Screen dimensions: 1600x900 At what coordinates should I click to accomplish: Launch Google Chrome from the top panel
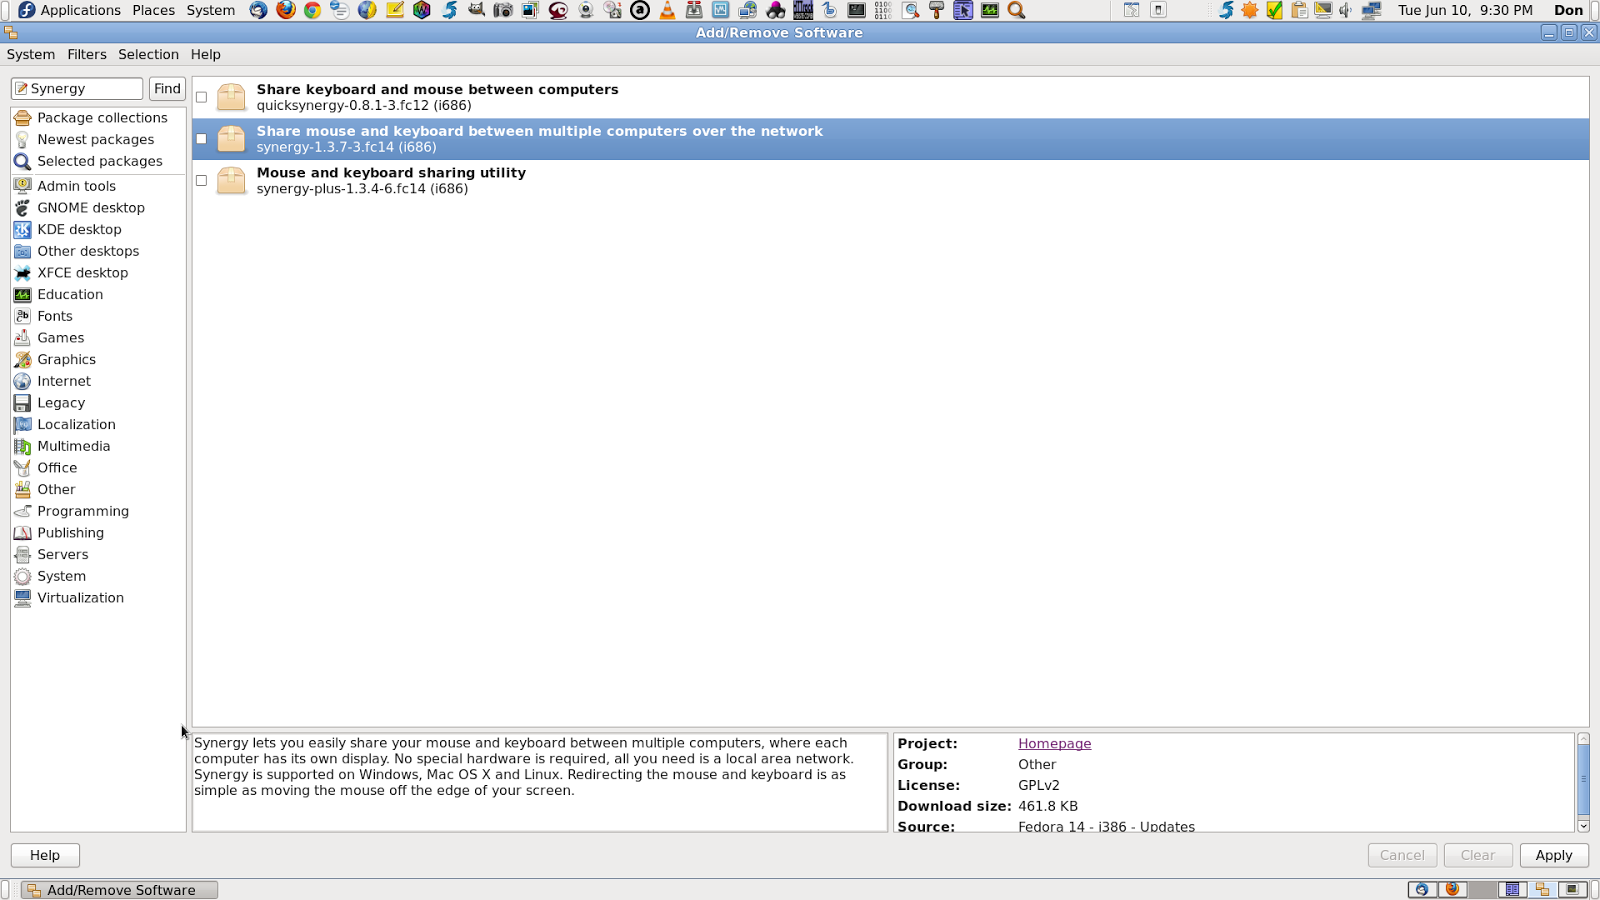point(313,10)
